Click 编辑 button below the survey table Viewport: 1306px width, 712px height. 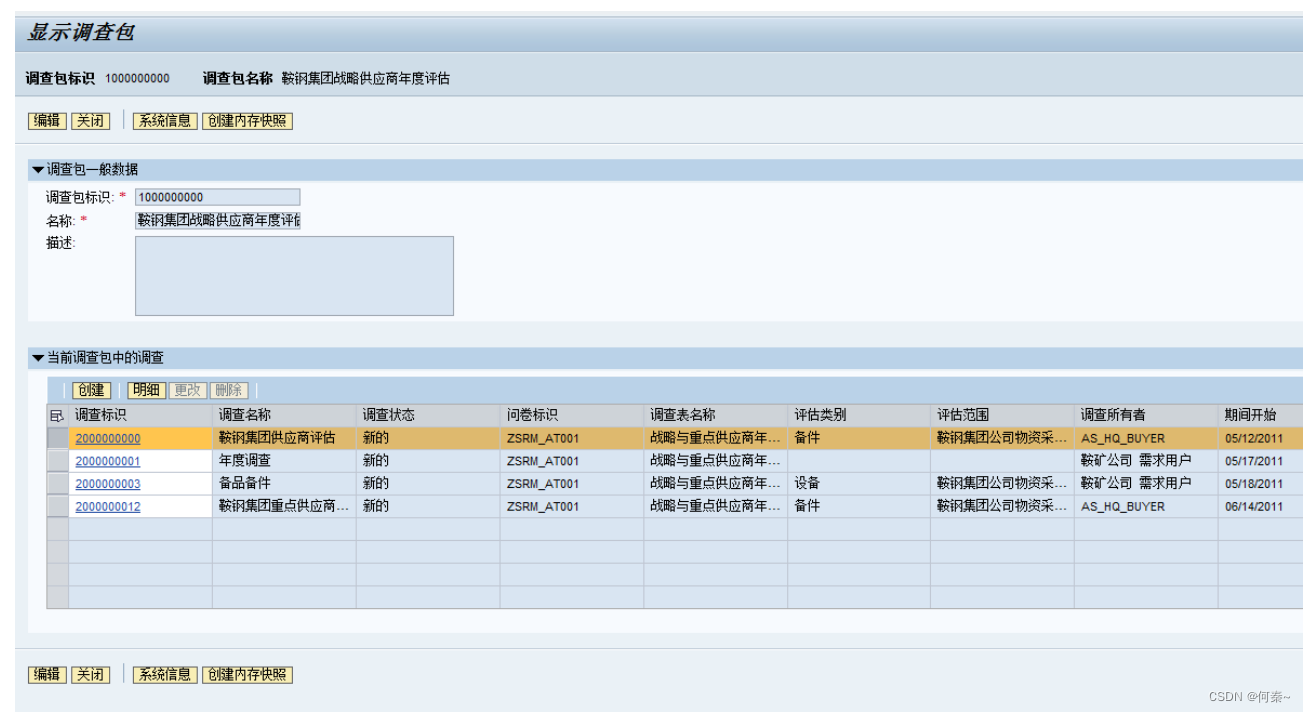coord(47,675)
